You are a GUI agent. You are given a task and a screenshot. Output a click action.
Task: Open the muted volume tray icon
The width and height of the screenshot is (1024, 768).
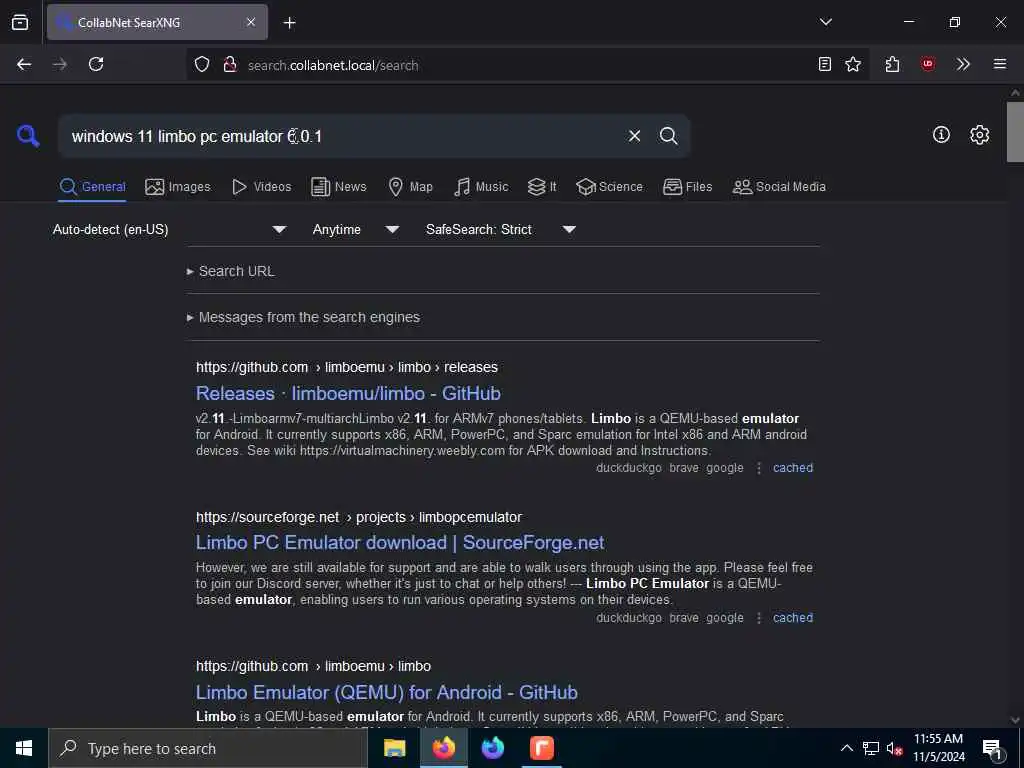894,748
